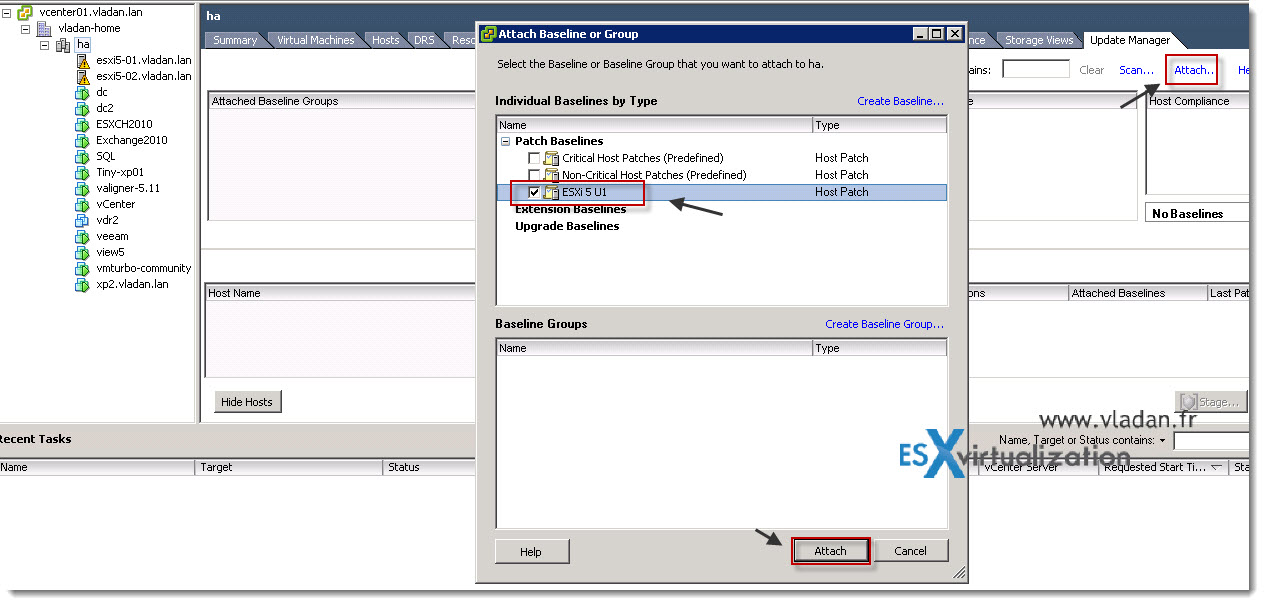Click the Extension Baselines group row

(x=570, y=209)
